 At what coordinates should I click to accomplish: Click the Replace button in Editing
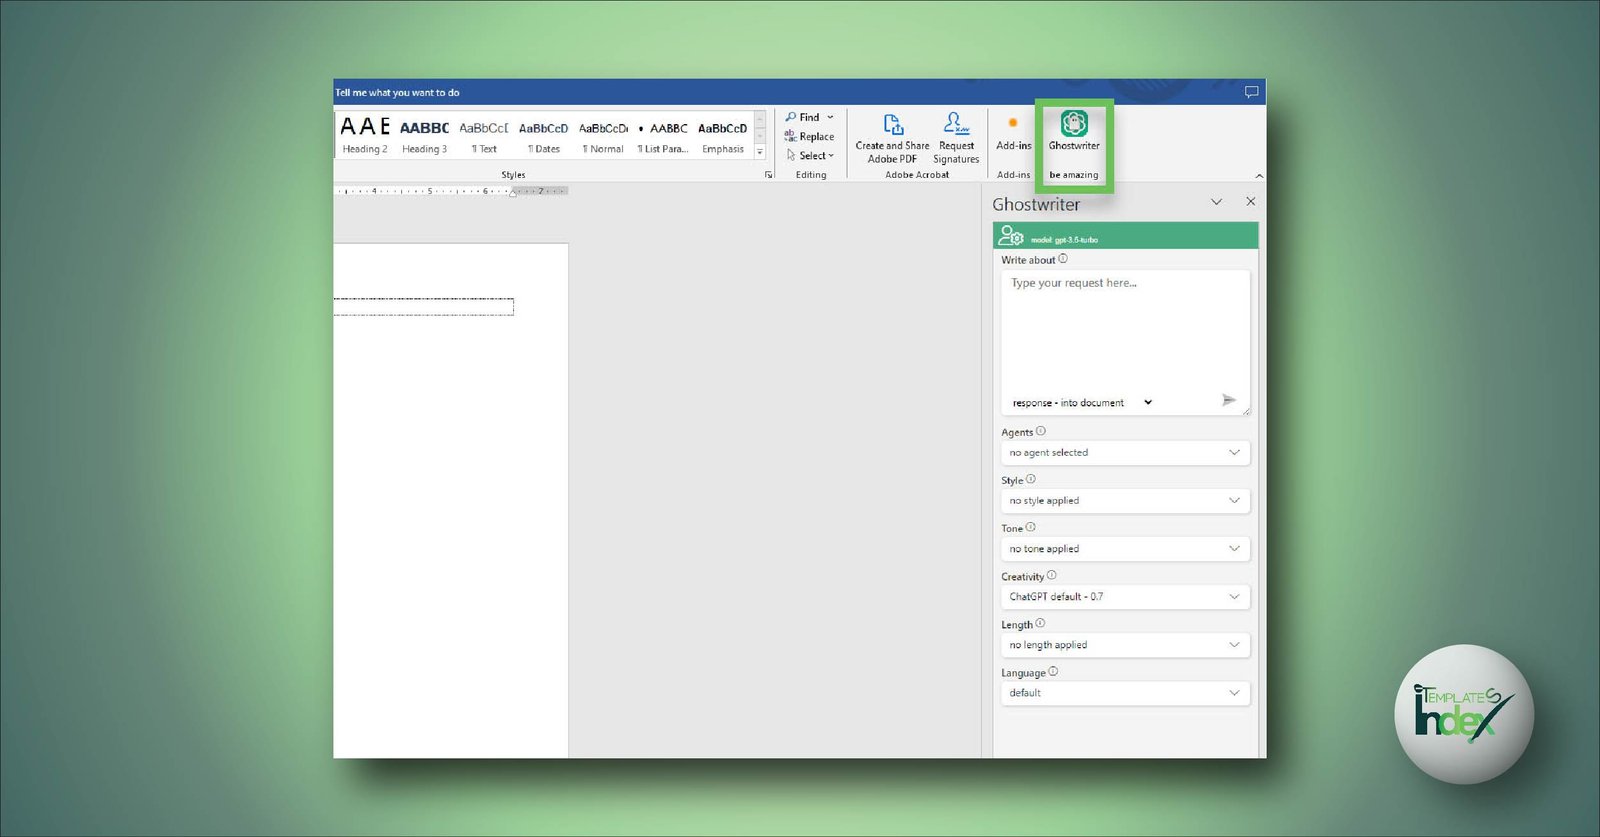(809, 136)
